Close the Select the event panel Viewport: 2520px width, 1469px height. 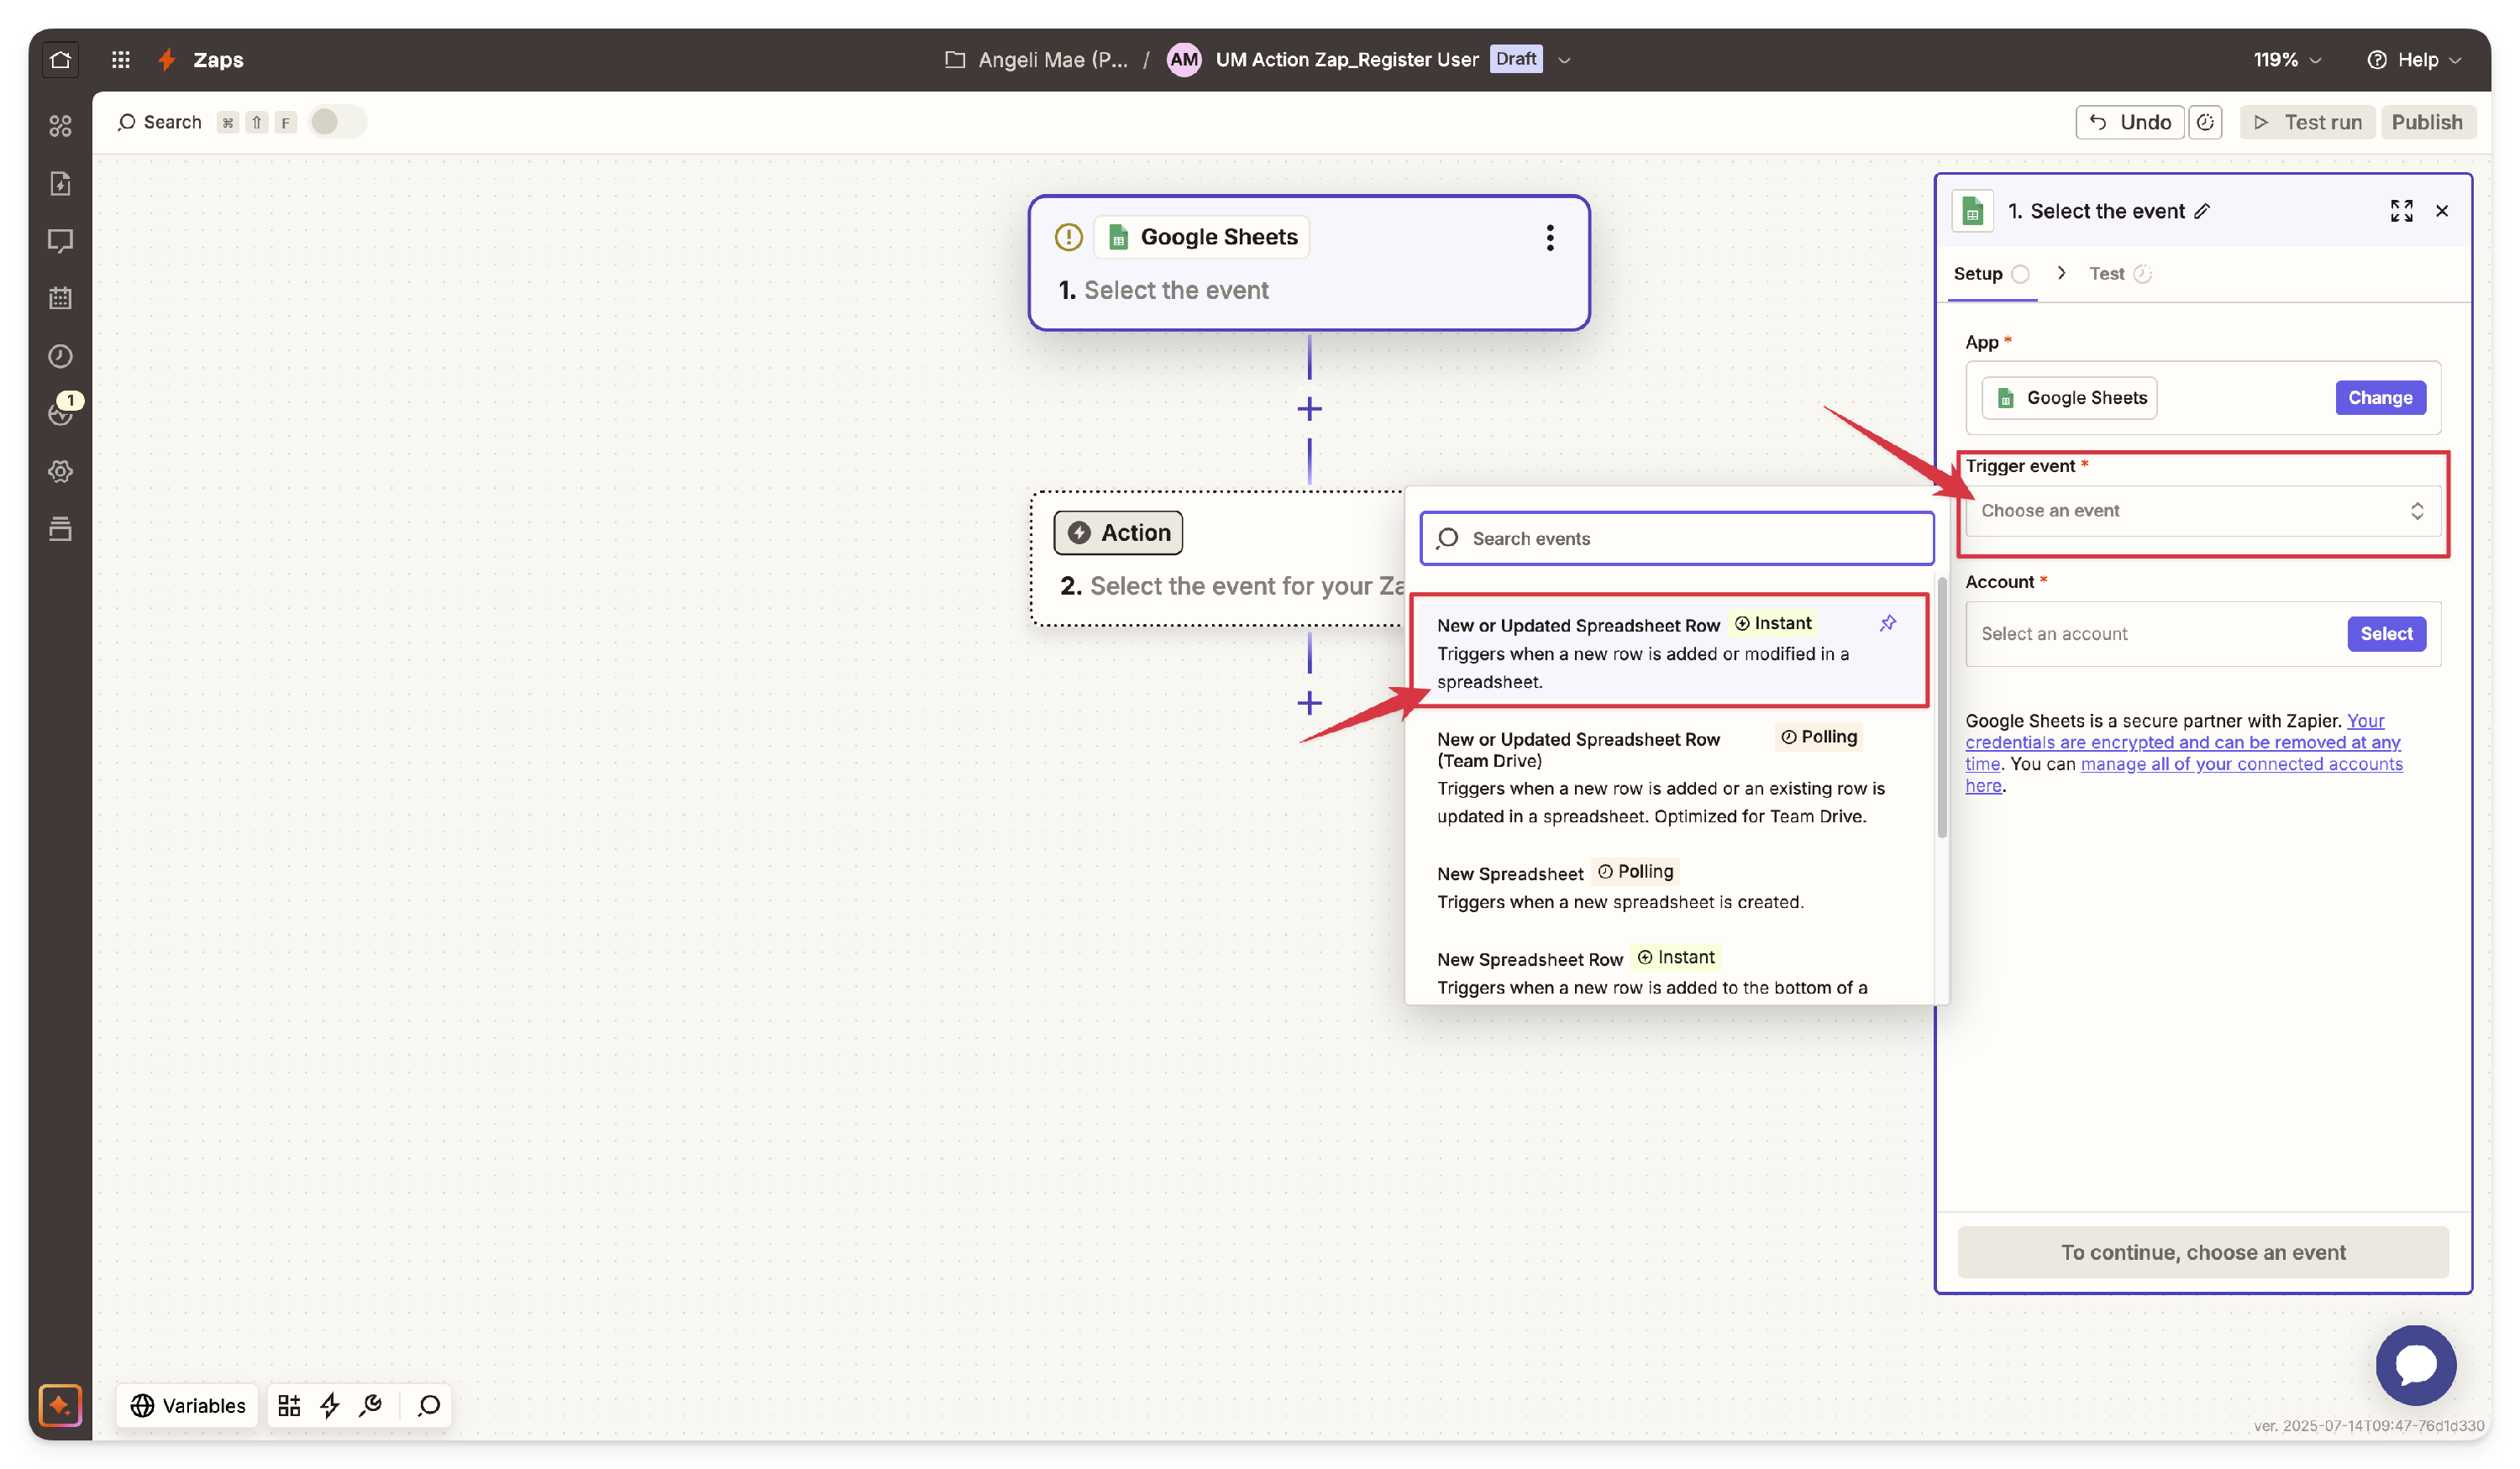point(2442,211)
